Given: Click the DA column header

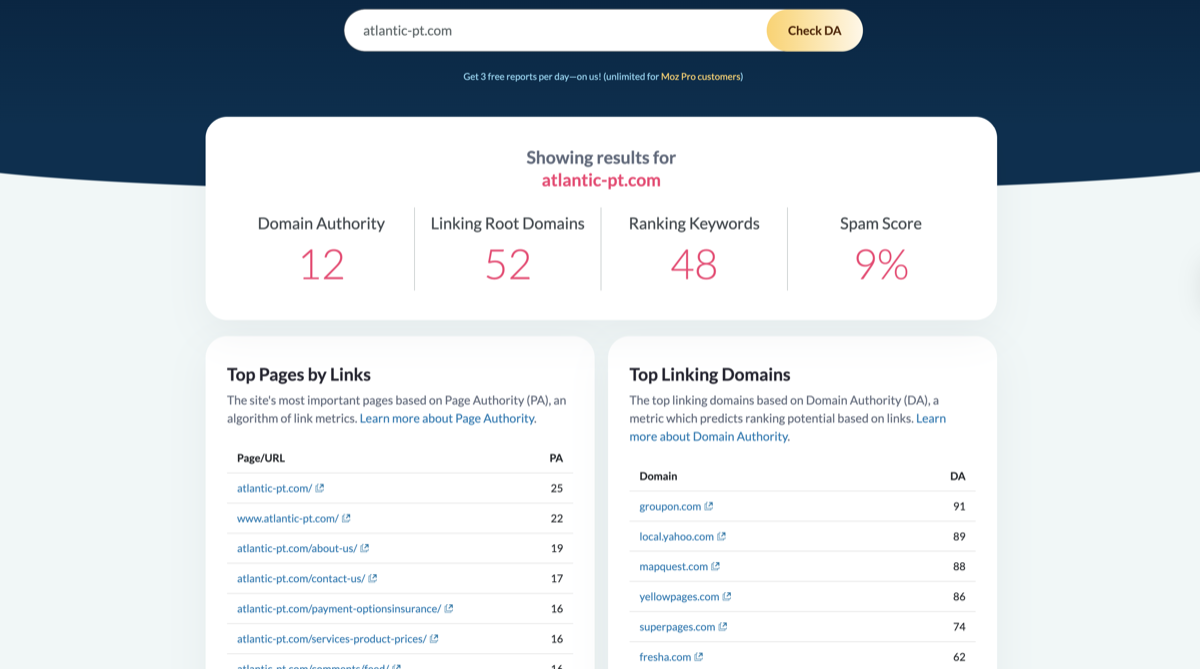Looking at the screenshot, I should point(958,476).
